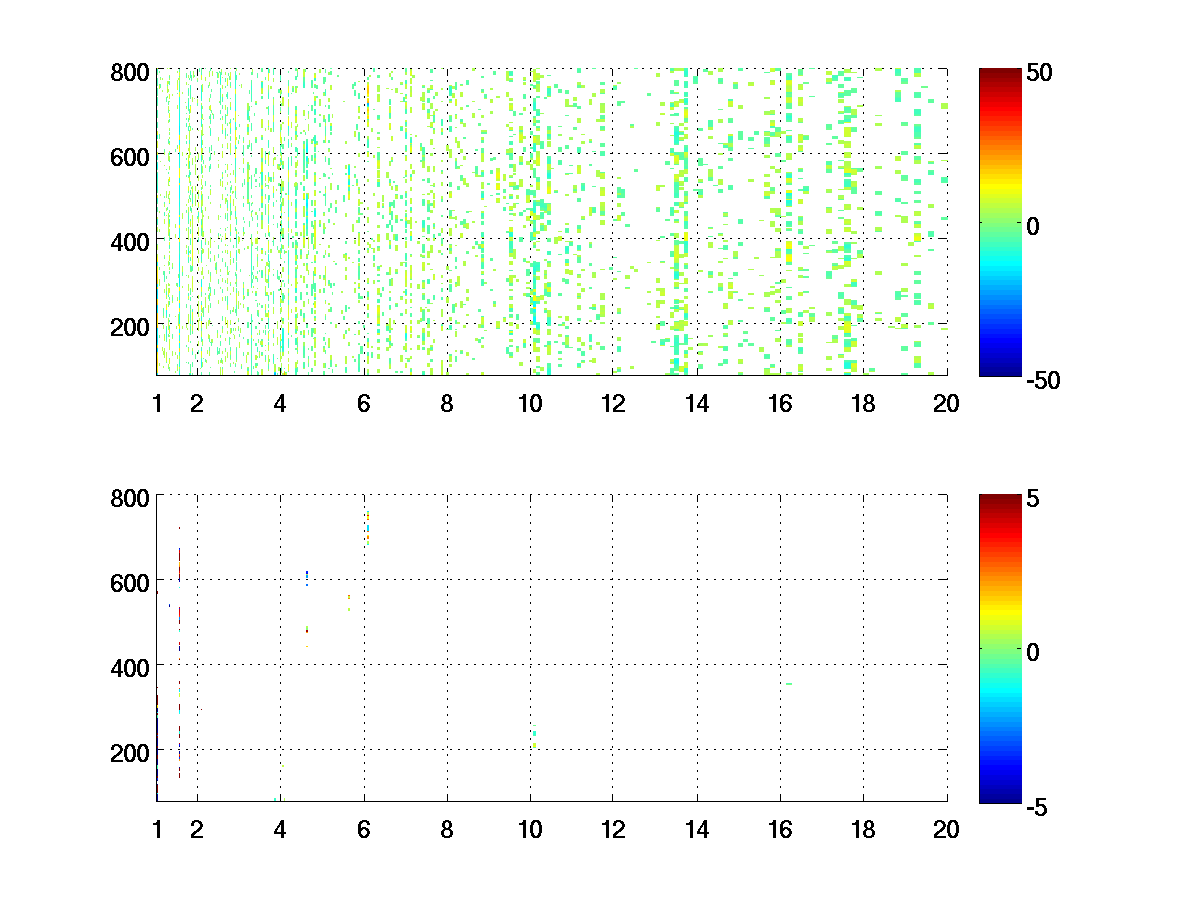Click the "0" label beside the lower colorbar
Viewport: 1200px width, 900px height.
(1036, 652)
